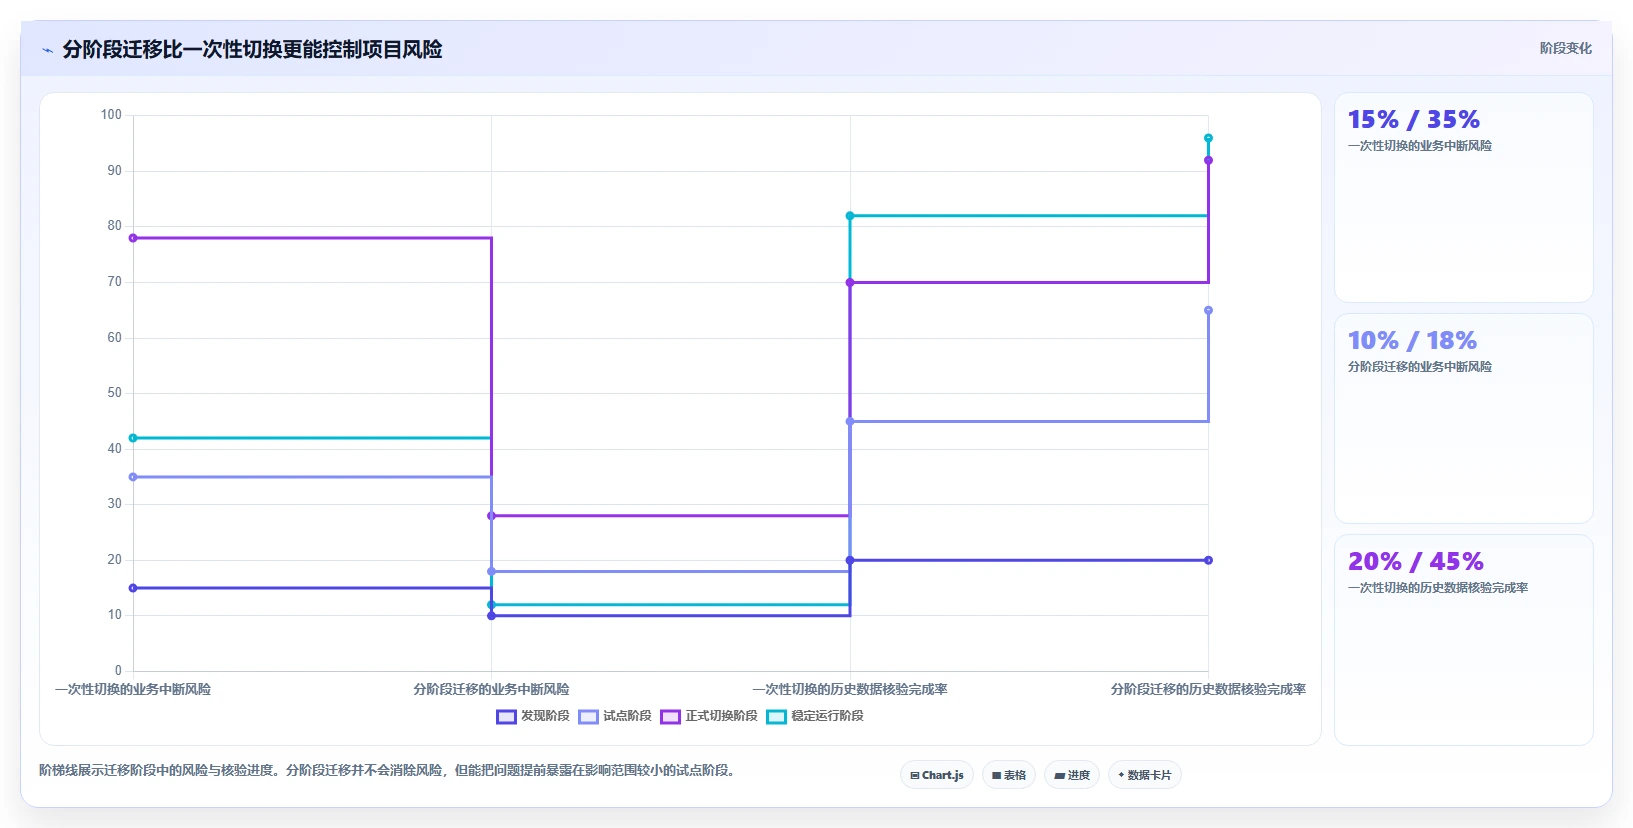
Task: Click the 发现阶段 point at 15
Action: click(133, 588)
